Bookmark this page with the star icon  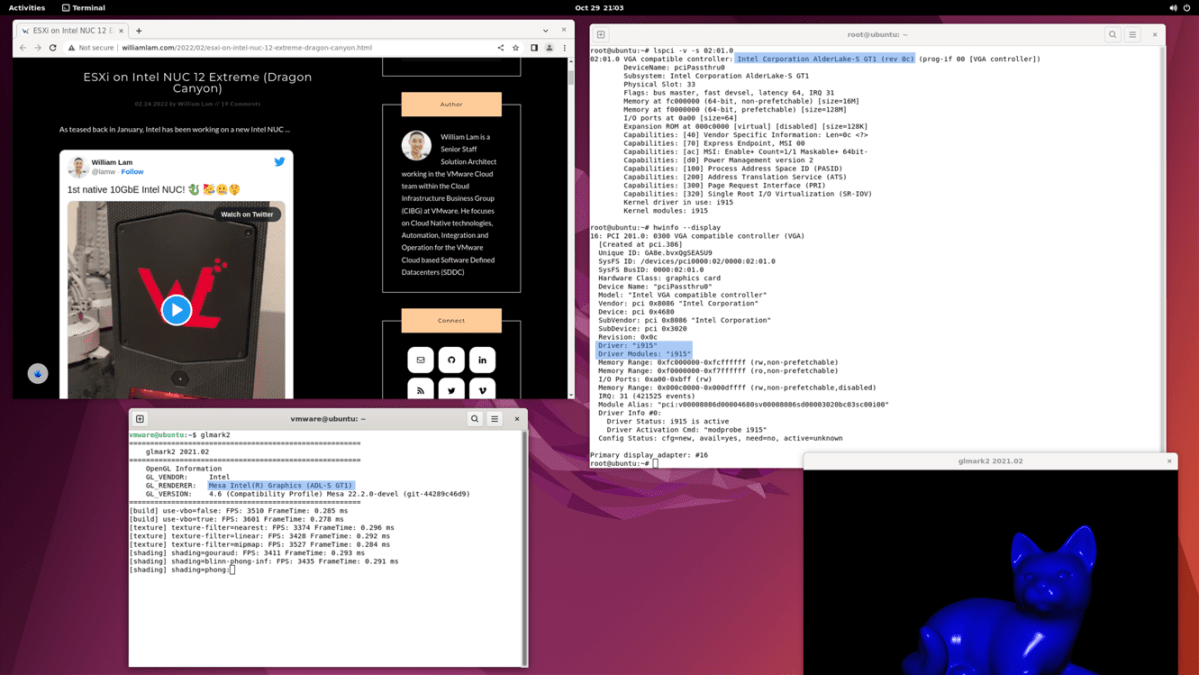point(515,47)
